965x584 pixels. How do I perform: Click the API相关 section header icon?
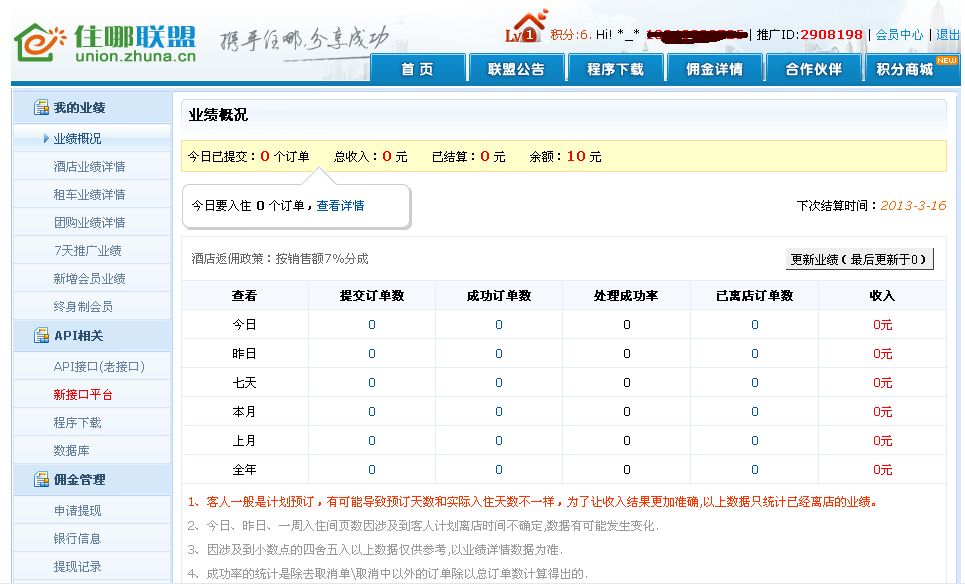pyautogui.click(x=41, y=336)
